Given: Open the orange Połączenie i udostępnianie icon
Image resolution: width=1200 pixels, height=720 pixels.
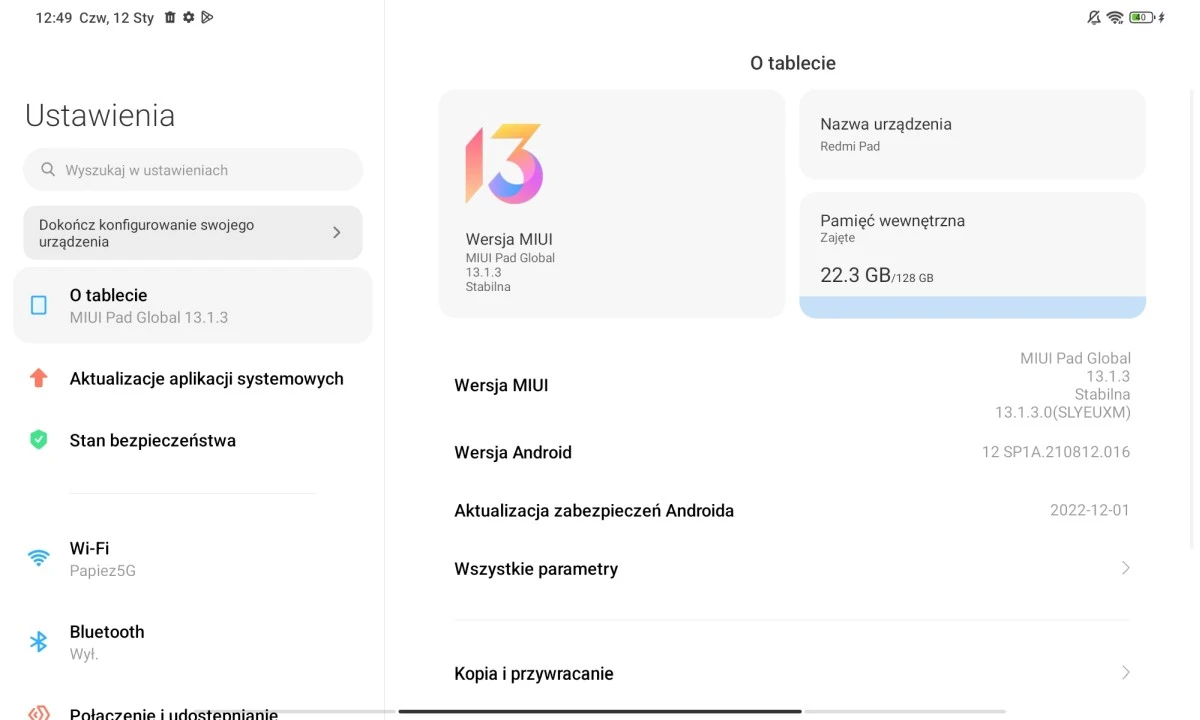Looking at the screenshot, I should 40,712.
